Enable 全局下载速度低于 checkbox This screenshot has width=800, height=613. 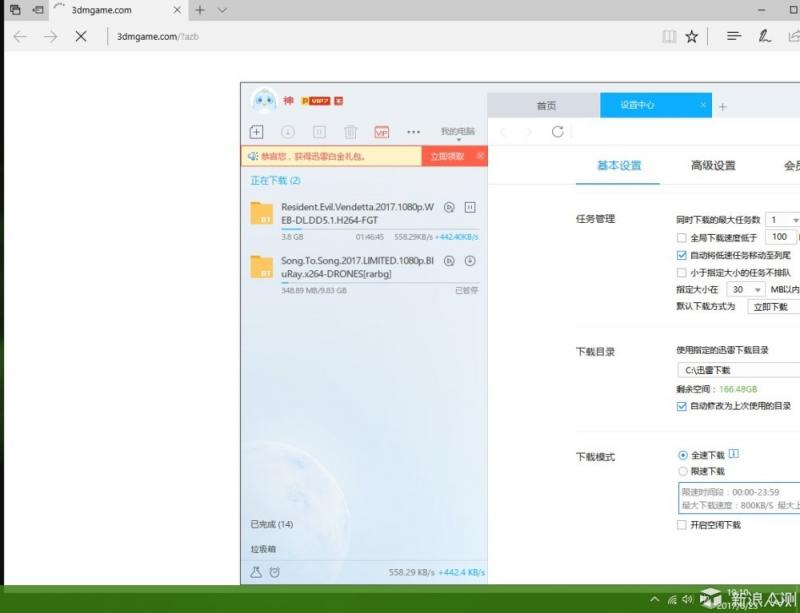click(681, 237)
